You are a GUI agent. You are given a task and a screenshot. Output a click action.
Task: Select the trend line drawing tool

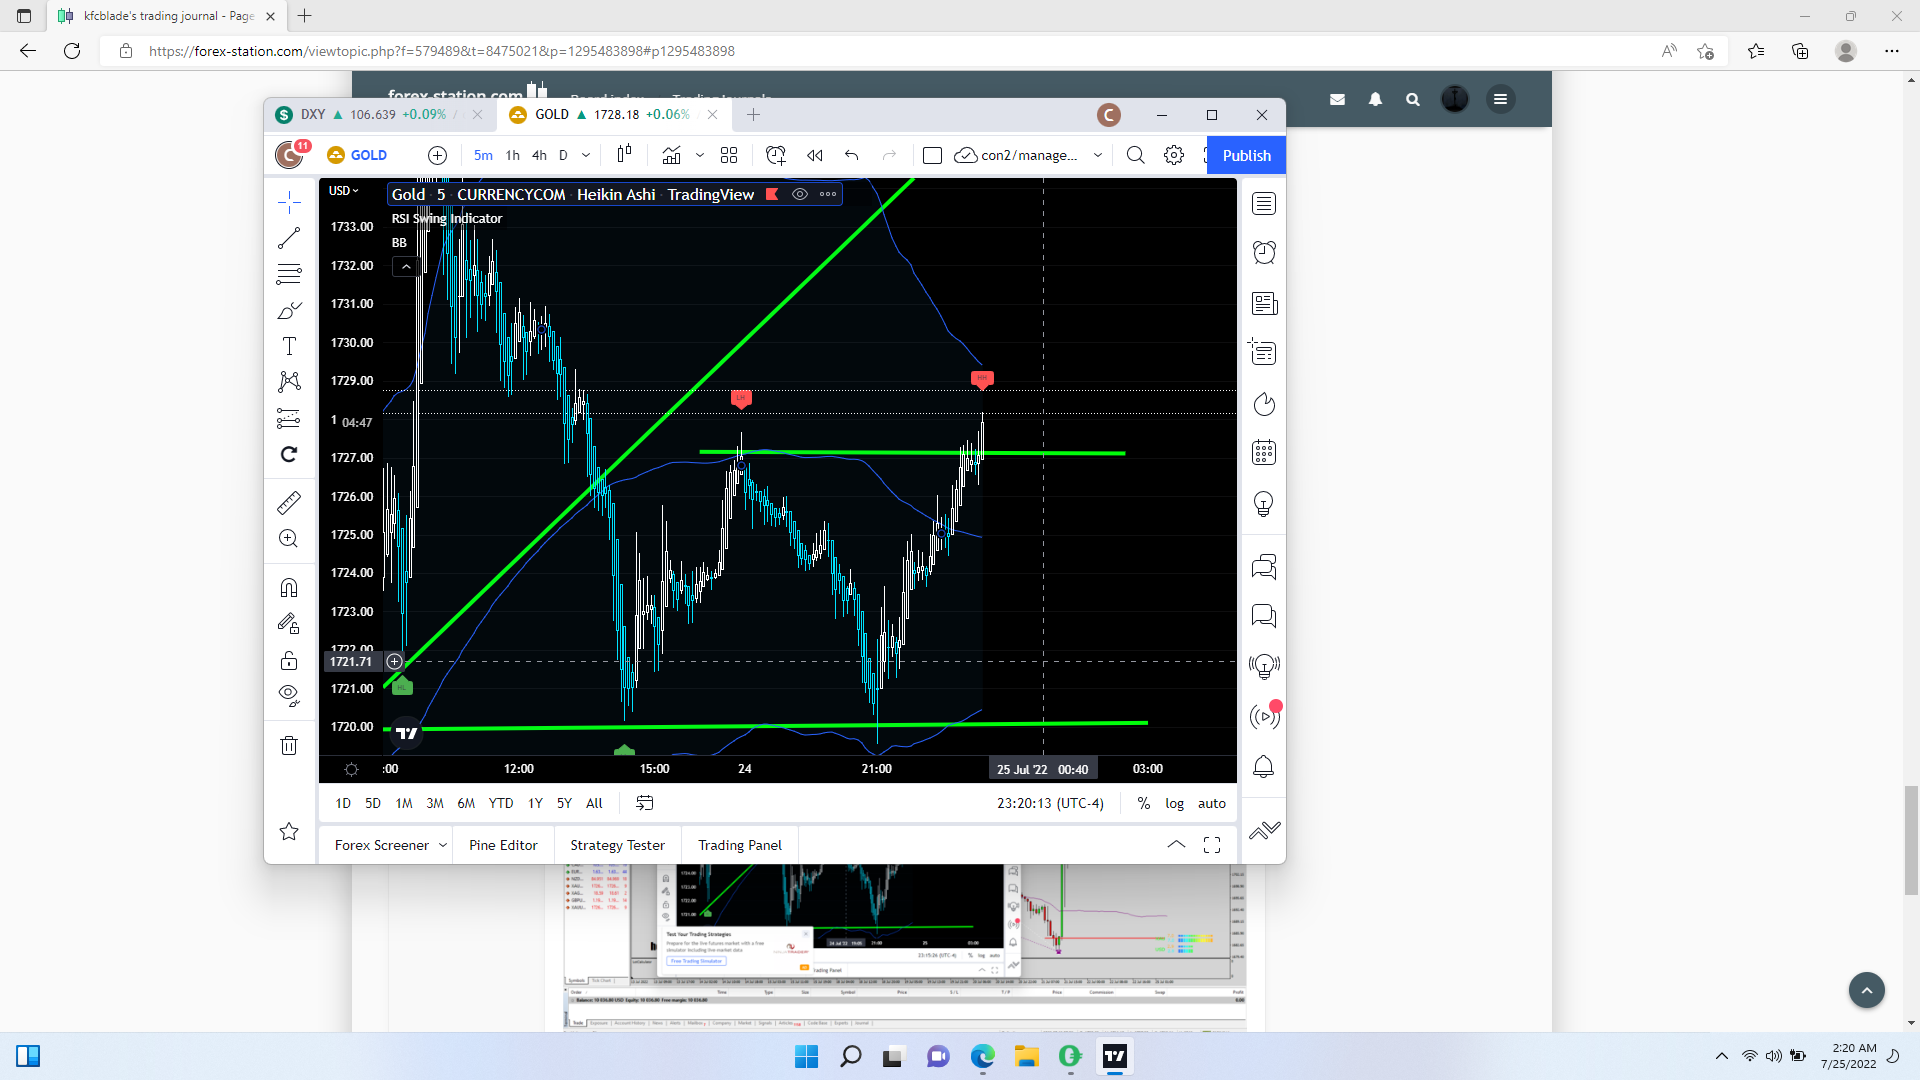(x=289, y=238)
